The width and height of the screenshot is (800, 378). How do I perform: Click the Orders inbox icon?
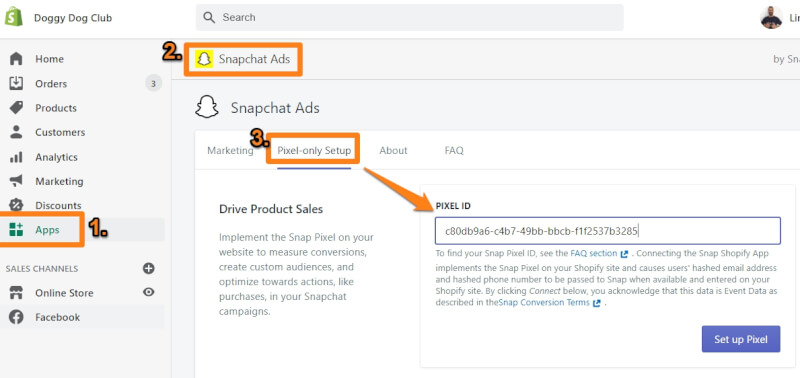tap(16, 83)
